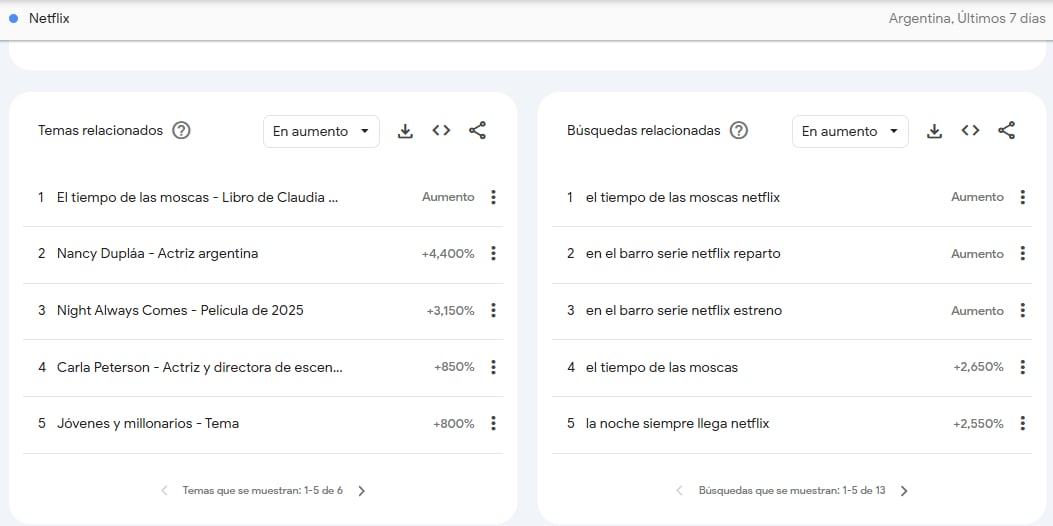The width and height of the screenshot is (1053, 526).
Task: Open options menu for Nancy Dupláa row
Action: pos(494,253)
